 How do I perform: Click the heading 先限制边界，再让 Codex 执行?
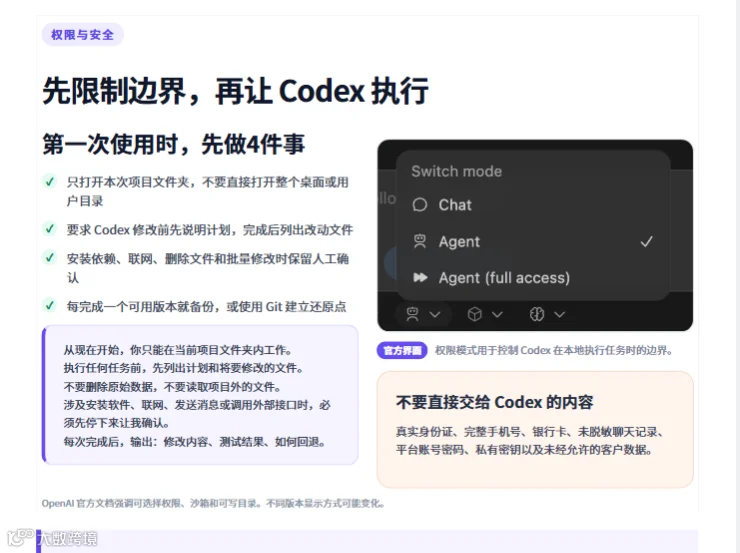tap(235, 91)
